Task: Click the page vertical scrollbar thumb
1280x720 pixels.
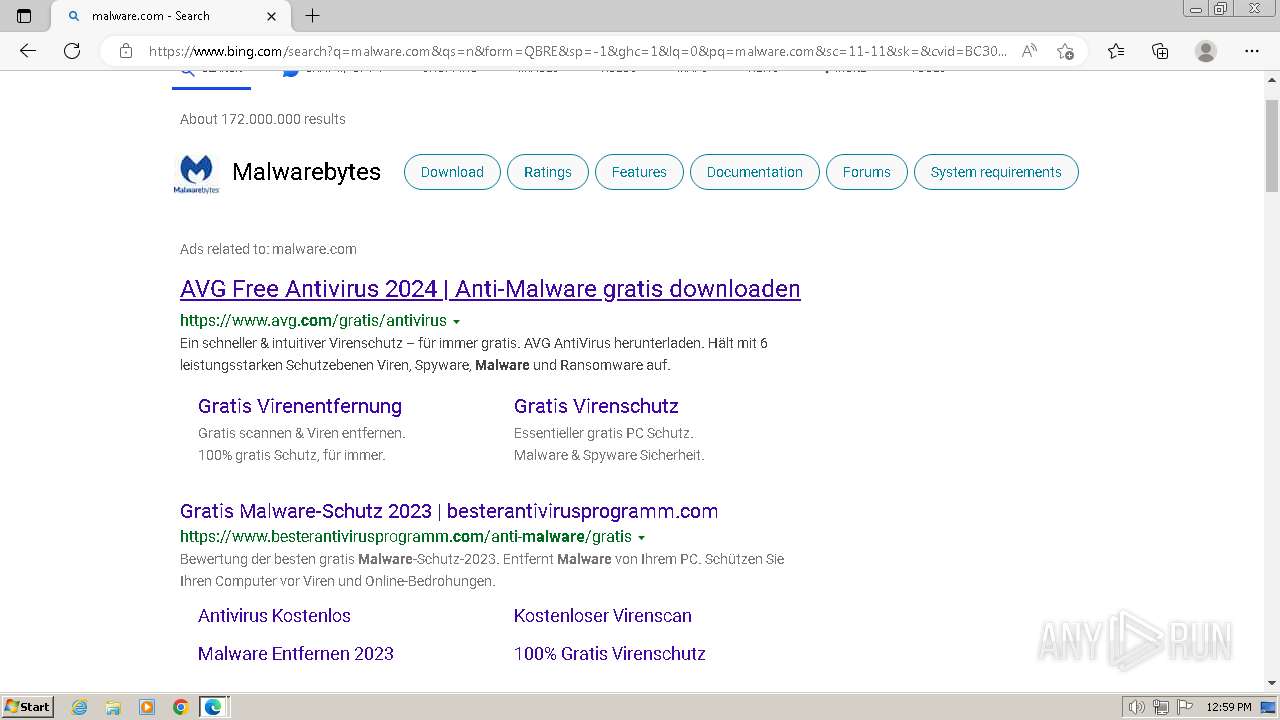Action: click(x=1272, y=145)
